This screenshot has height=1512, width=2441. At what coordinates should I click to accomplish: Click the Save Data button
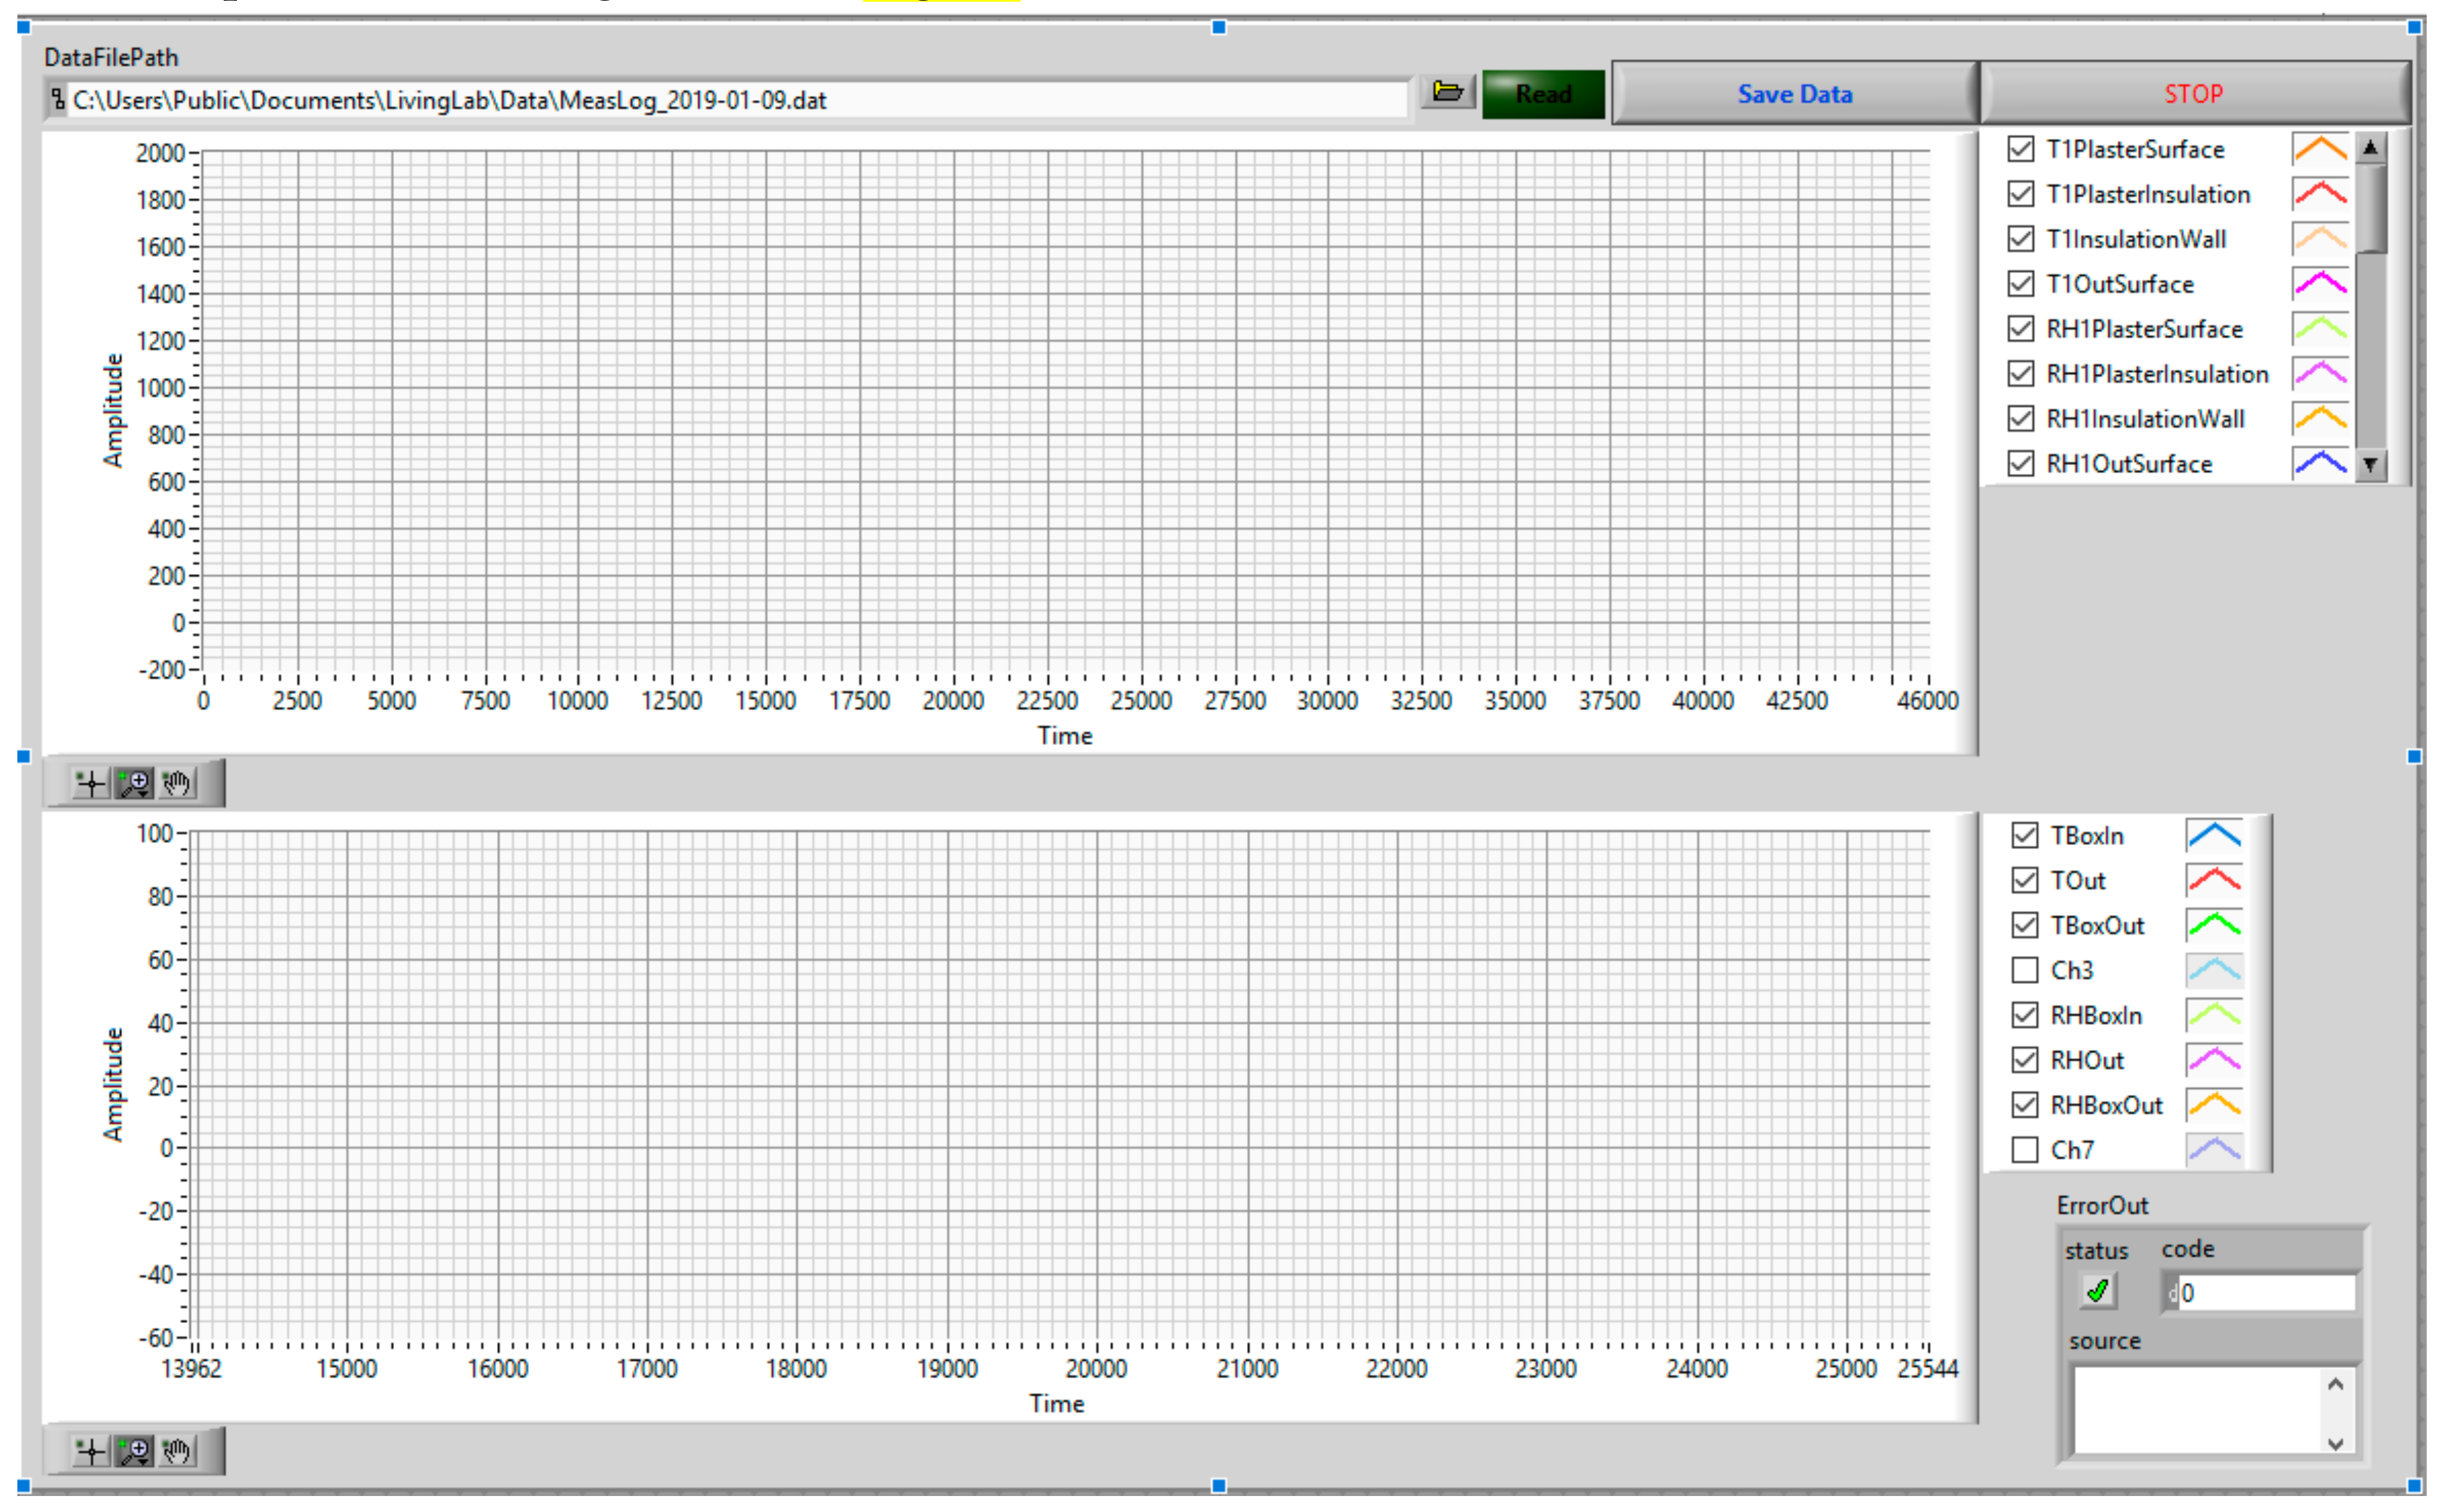pyautogui.click(x=1794, y=94)
